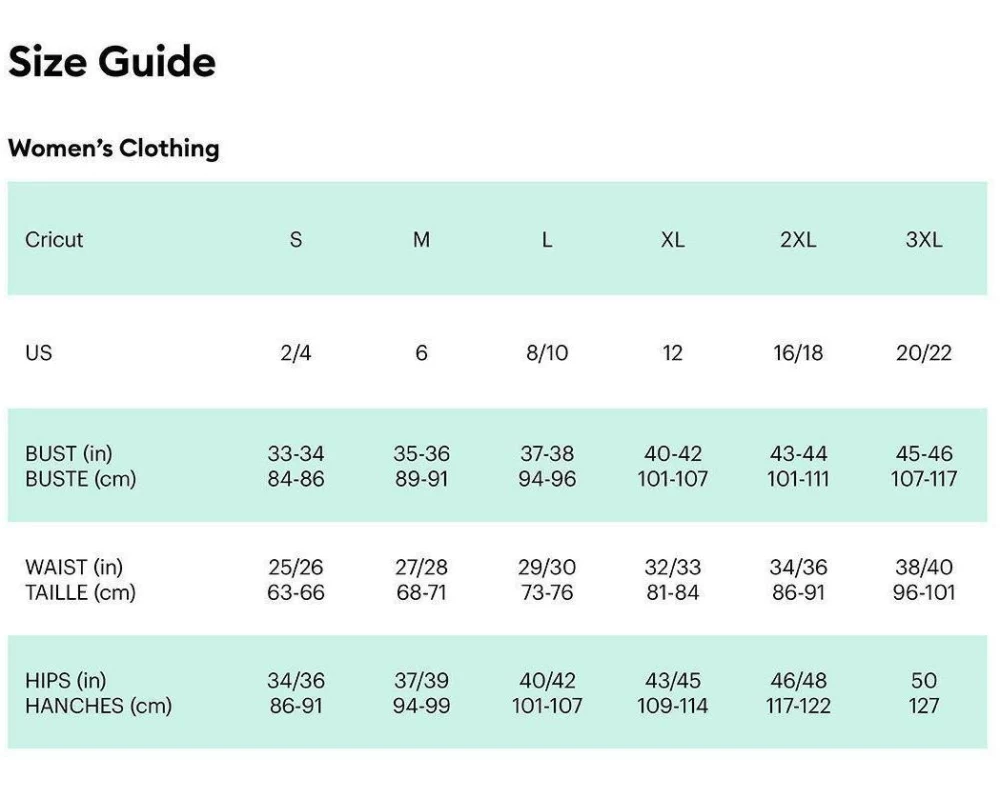
Task: Click the XL size column header
Action: tap(673, 240)
